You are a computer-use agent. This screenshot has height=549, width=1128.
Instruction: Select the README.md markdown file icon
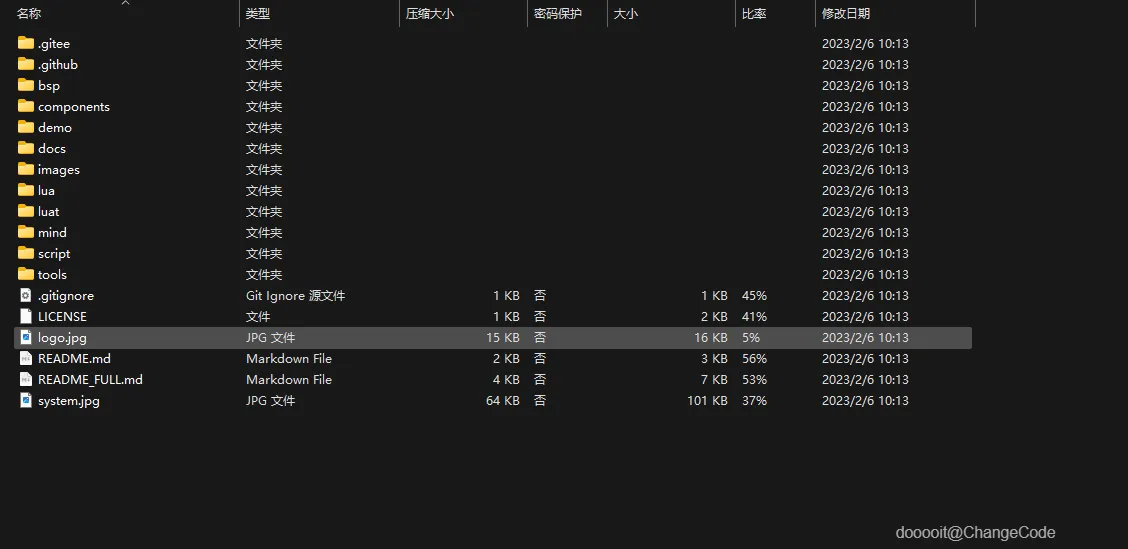tap(26, 358)
